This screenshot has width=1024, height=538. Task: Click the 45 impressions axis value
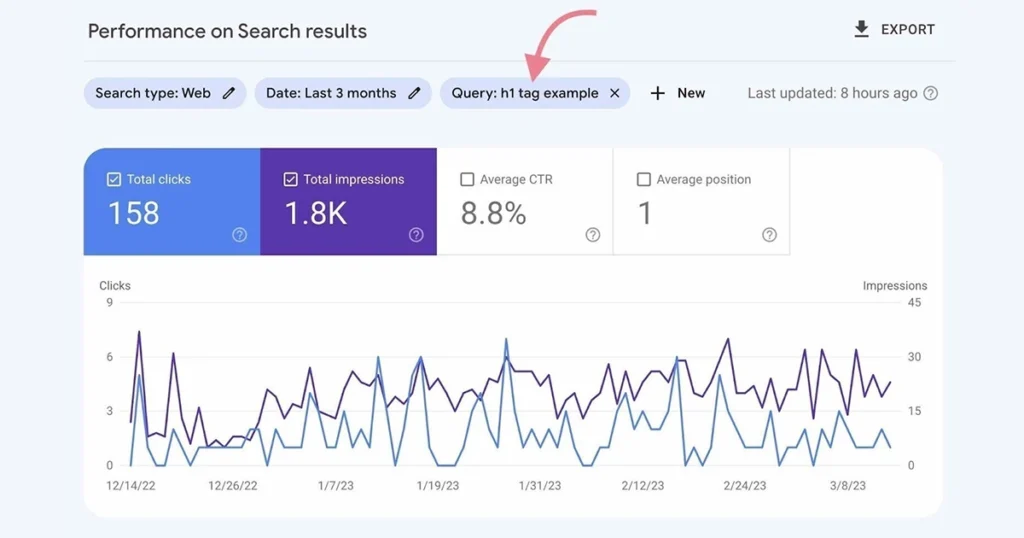click(914, 302)
